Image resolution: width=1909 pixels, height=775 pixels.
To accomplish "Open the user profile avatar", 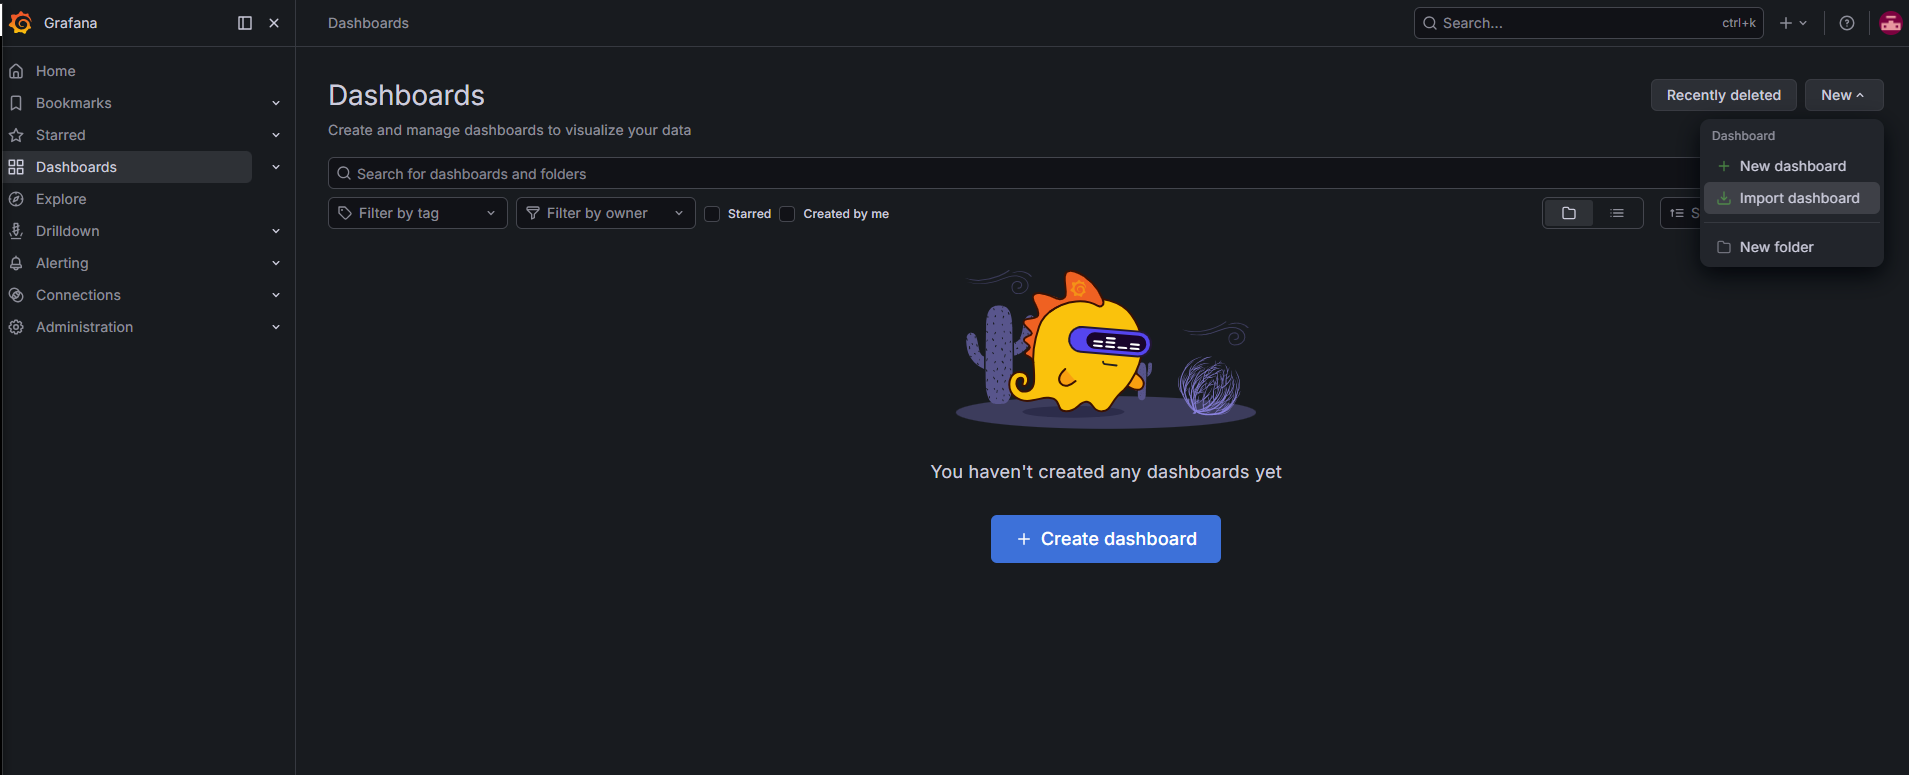I will pyautogui.click(x=1890, y=23).
